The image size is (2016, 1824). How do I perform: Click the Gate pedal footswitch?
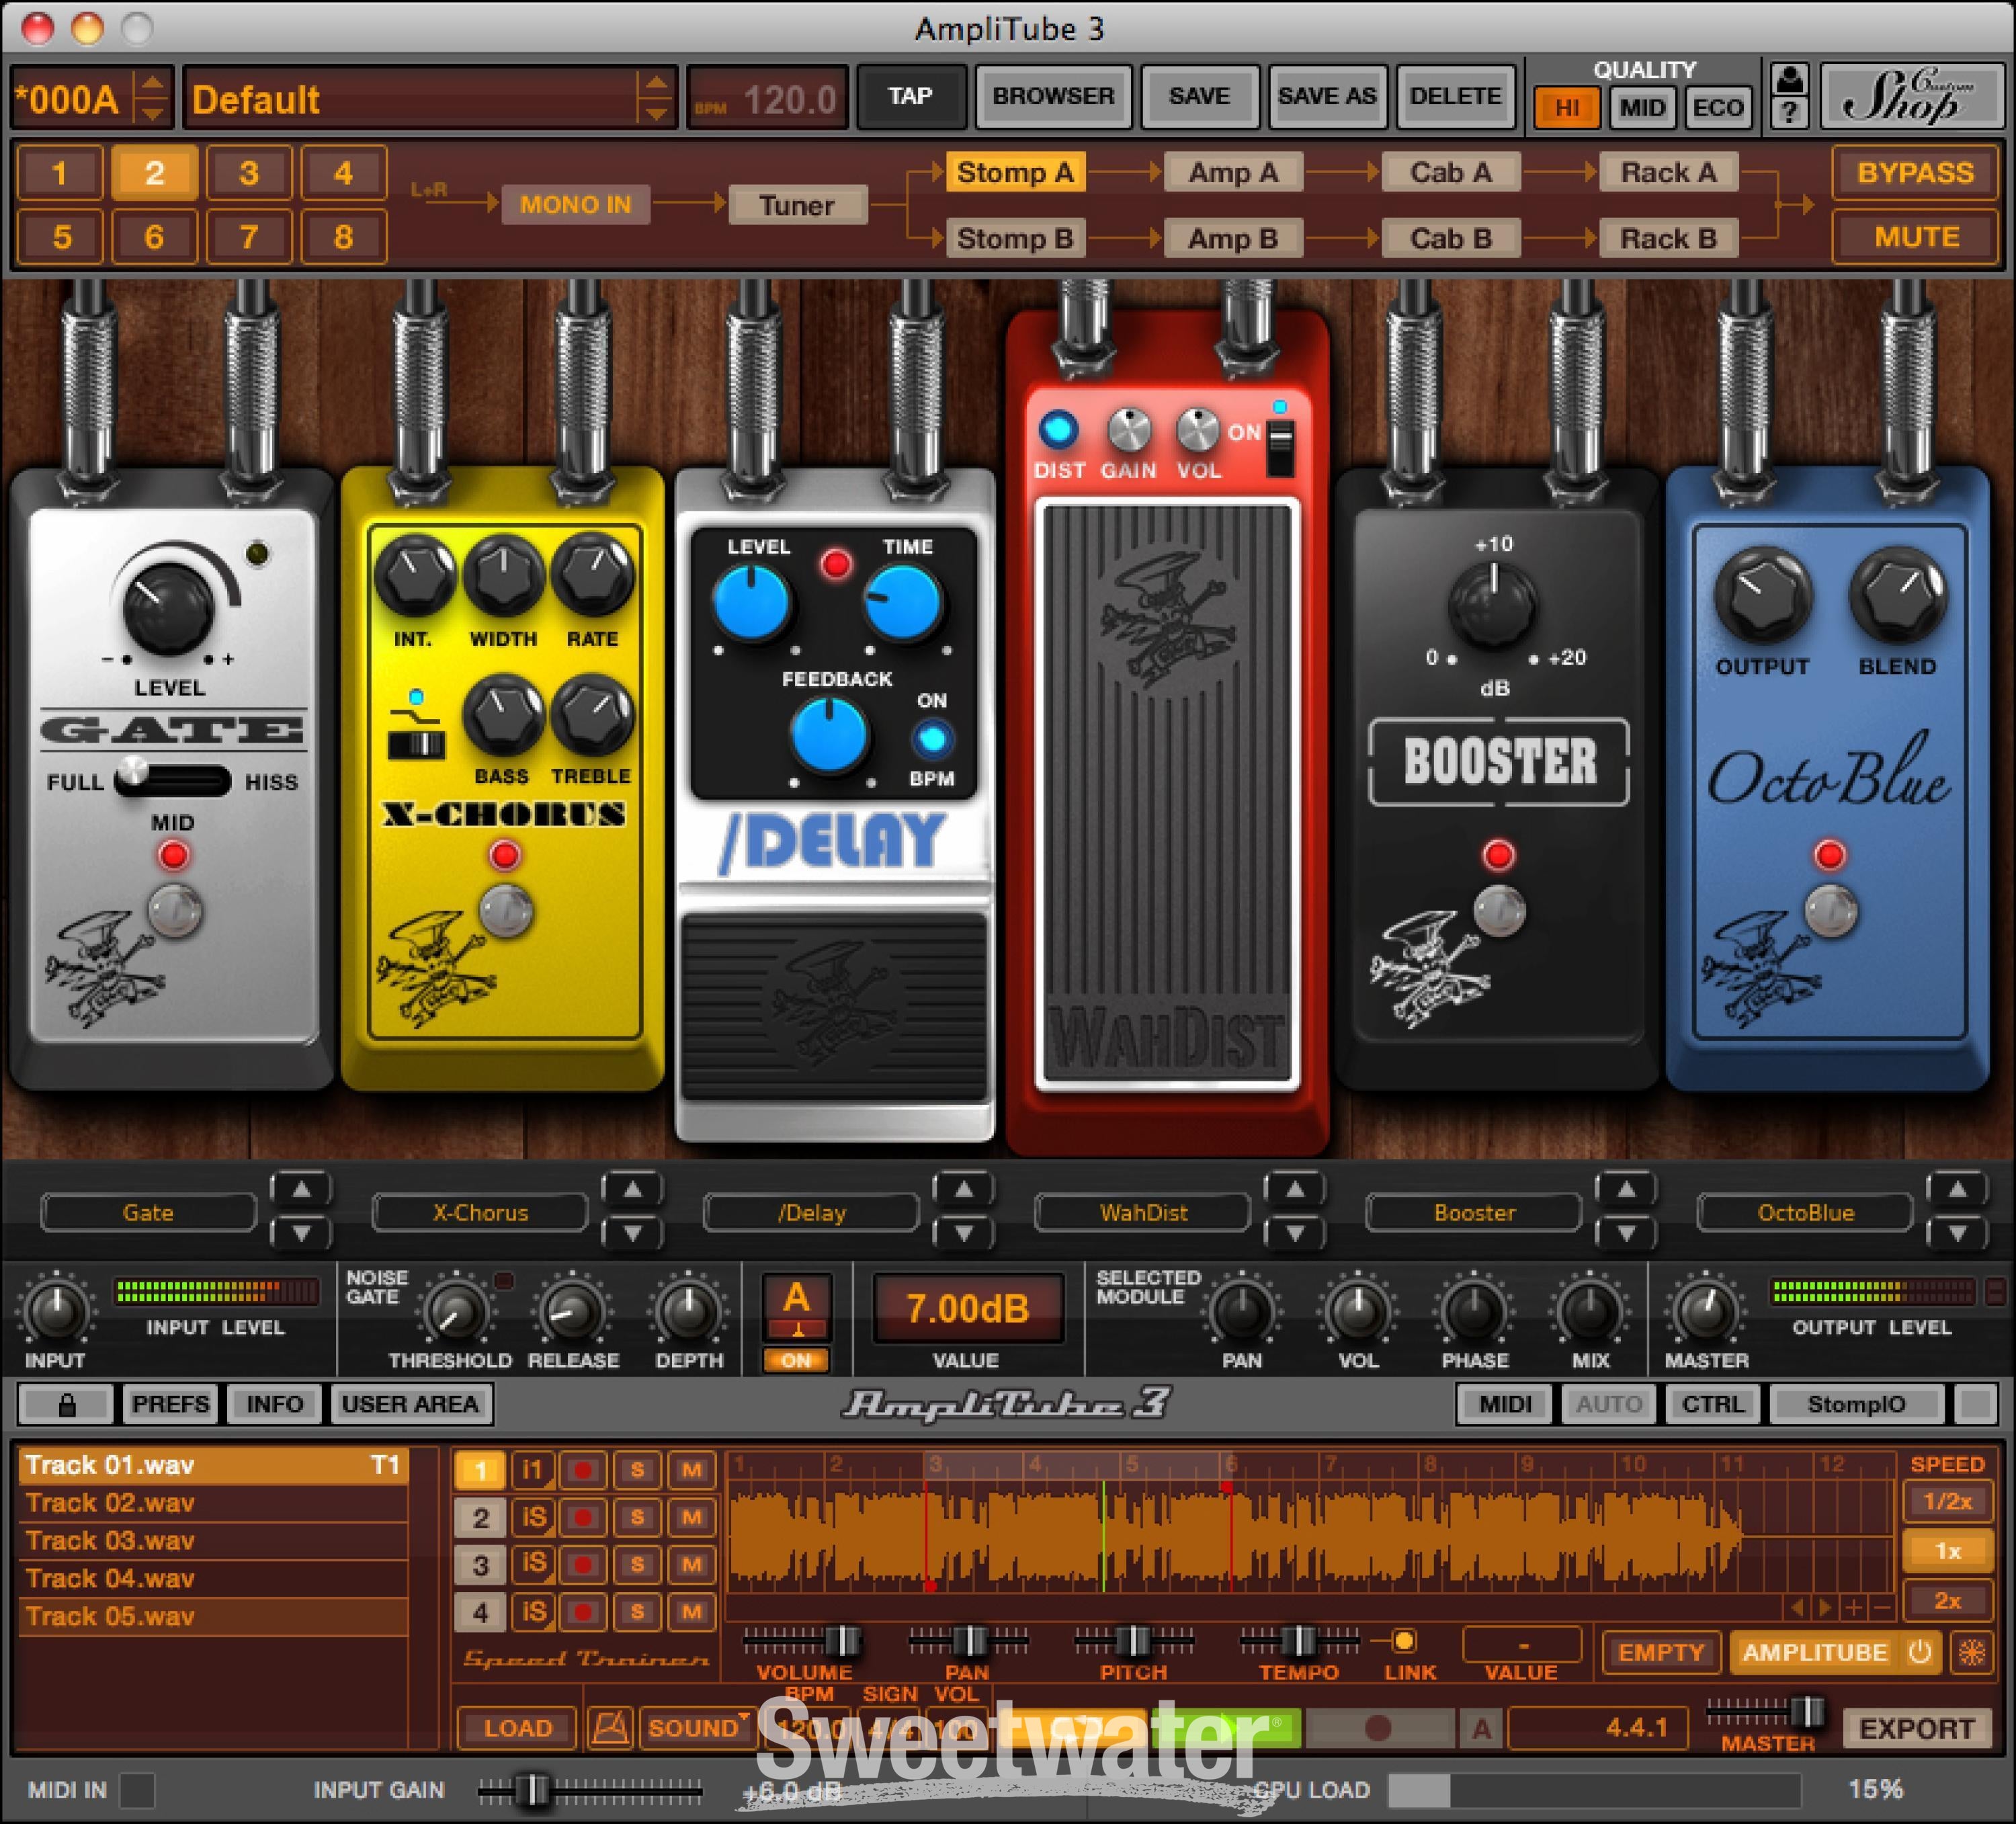click(x=175, y=911)
